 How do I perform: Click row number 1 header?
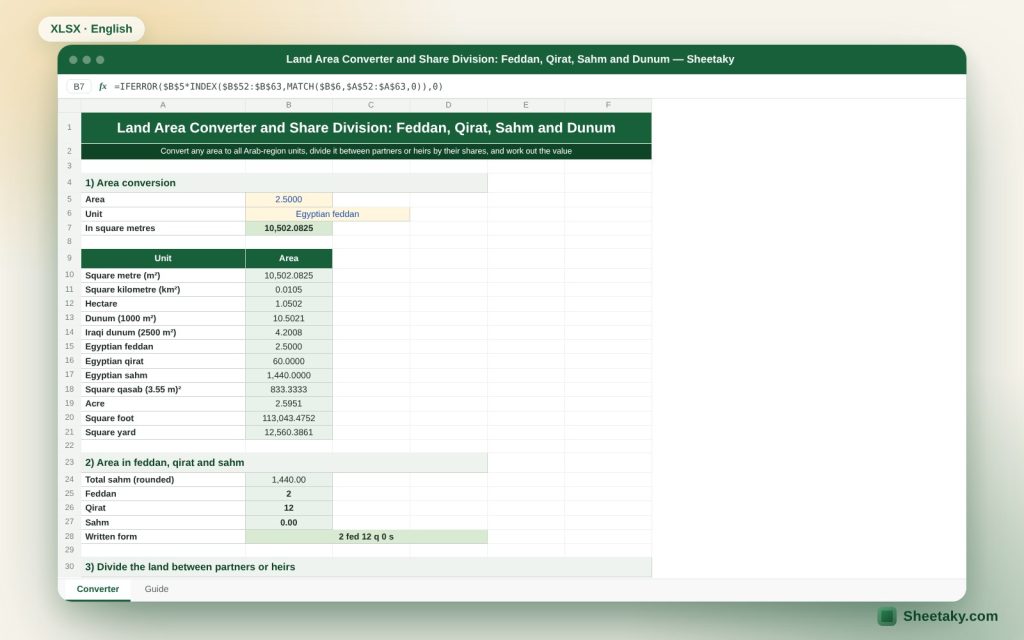point(69,127)
